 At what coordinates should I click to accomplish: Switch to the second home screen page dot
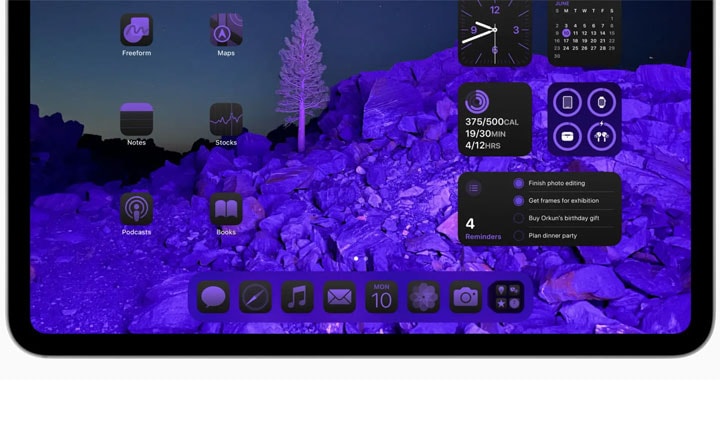366,259
